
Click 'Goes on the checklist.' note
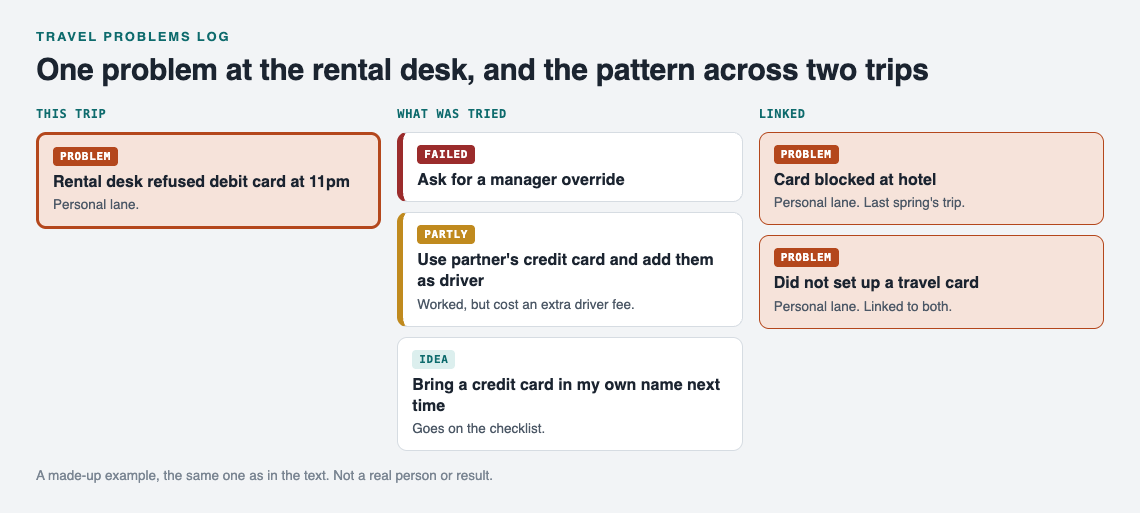(478, 428)
